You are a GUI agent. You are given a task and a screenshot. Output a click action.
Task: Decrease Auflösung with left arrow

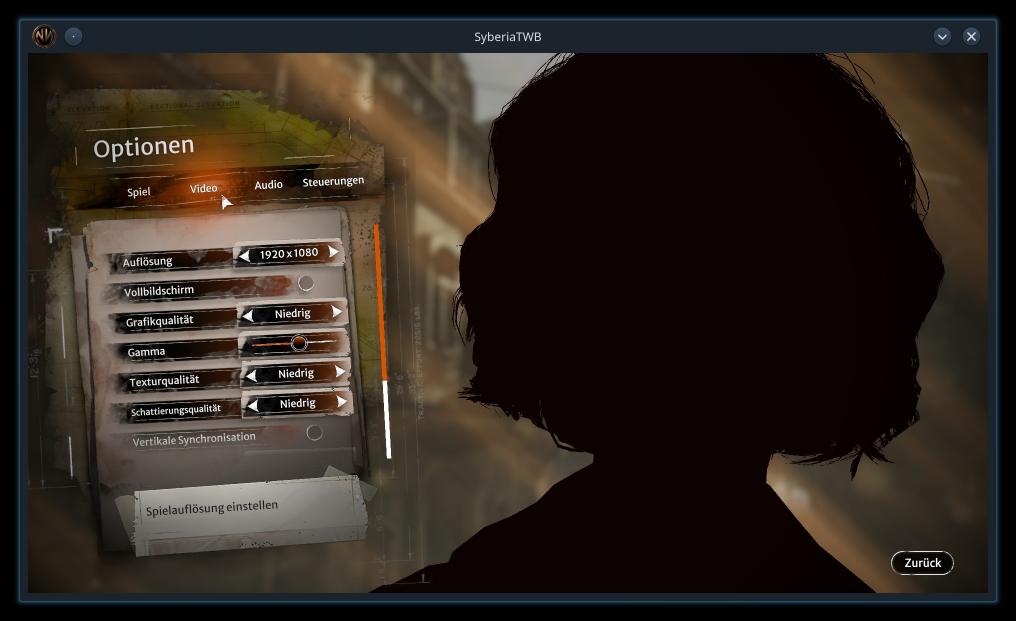pos(244,256)
